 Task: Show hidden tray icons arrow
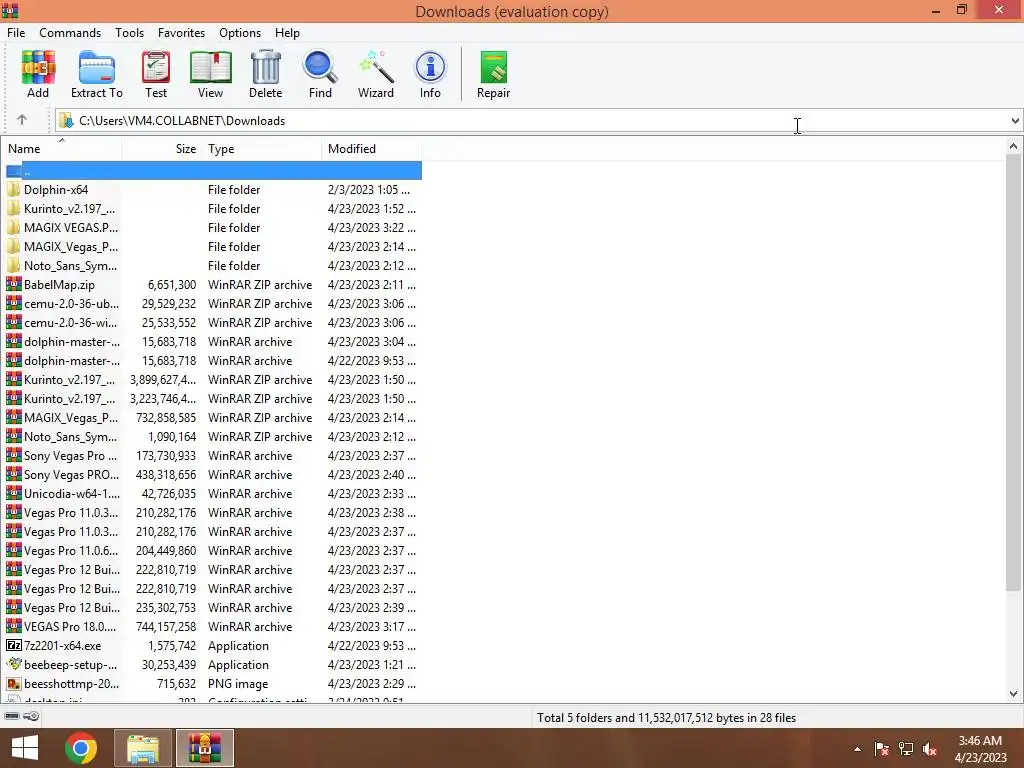click(x=857, y=749)
